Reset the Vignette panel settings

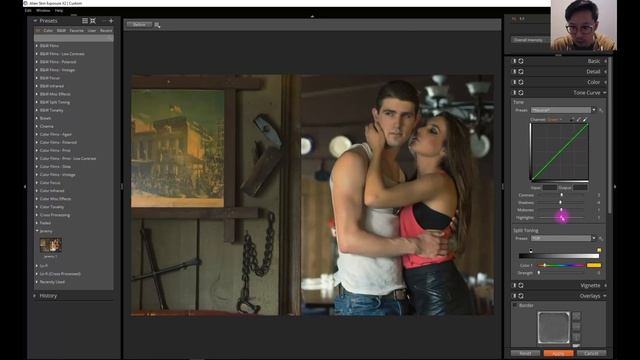521,285
